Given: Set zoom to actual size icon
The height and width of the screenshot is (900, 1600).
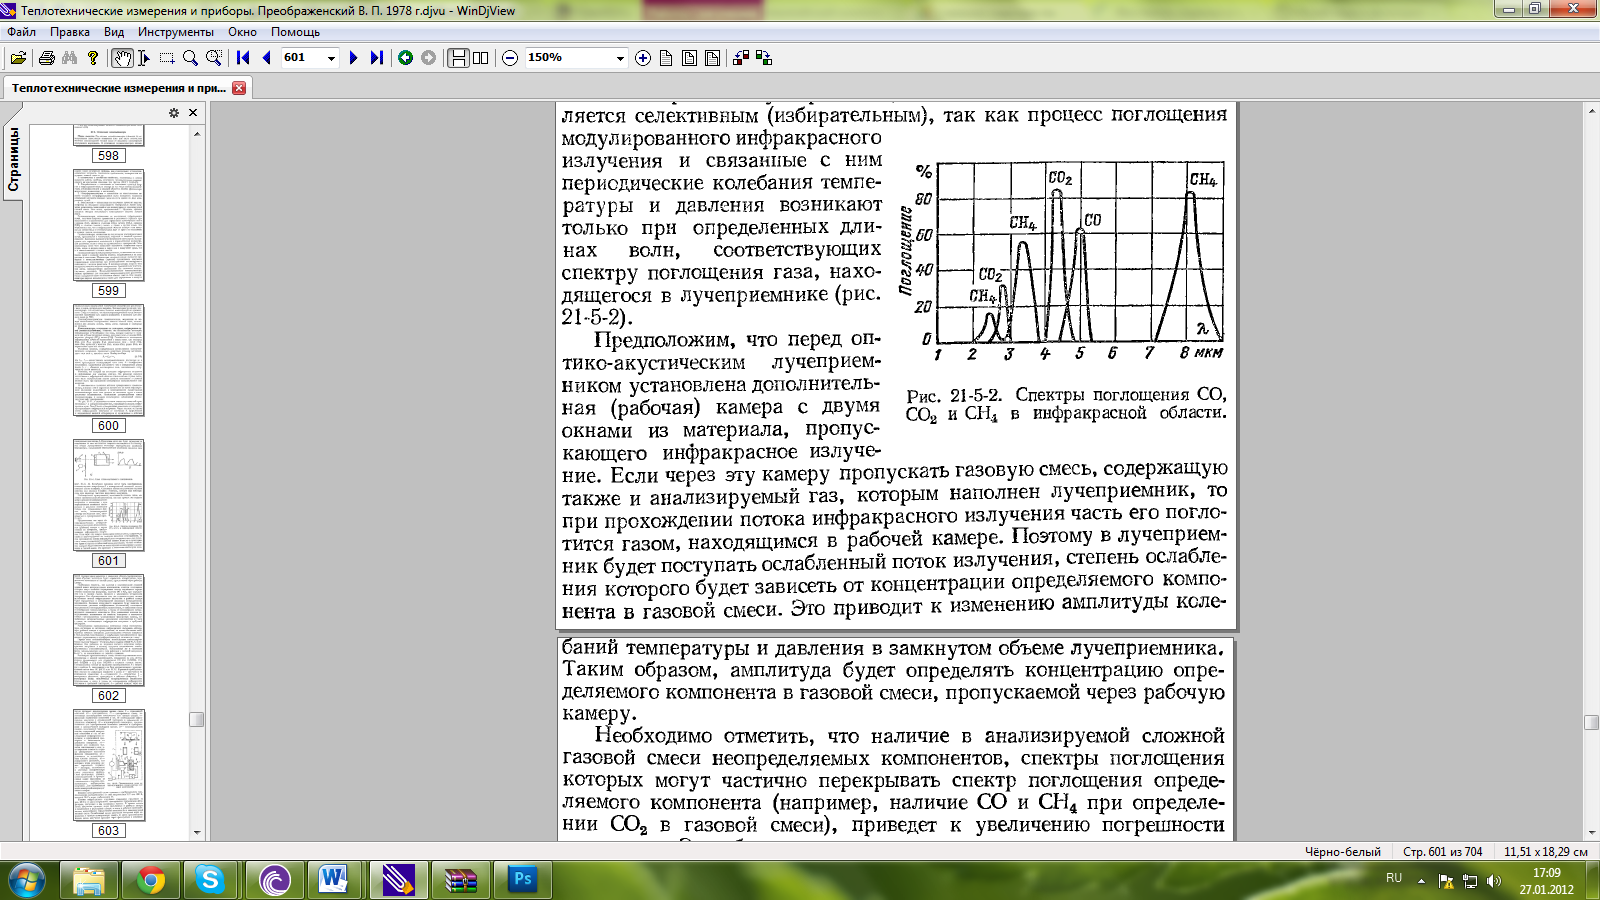Looking at the screenshot, I should point(666,58).
